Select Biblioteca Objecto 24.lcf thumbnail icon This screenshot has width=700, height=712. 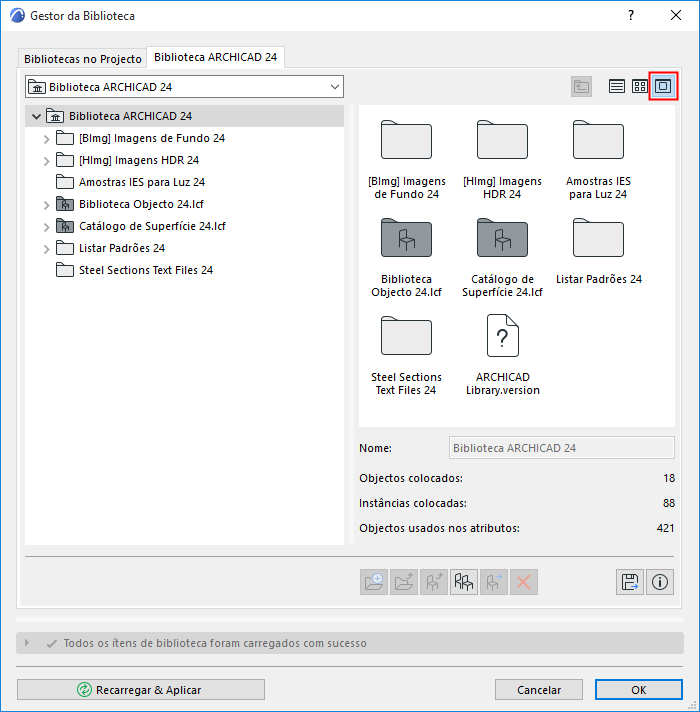(406, 238)
